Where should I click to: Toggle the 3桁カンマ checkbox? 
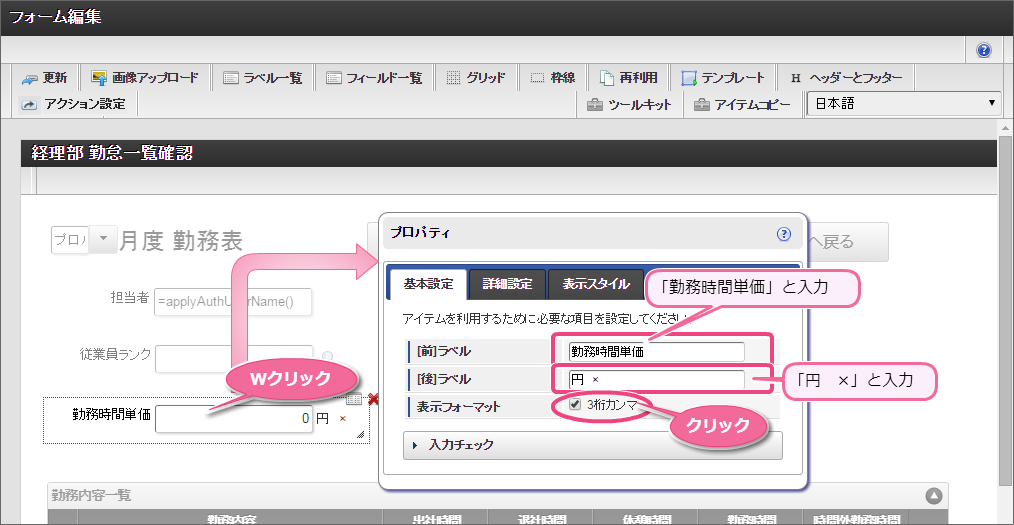point(575,405)
